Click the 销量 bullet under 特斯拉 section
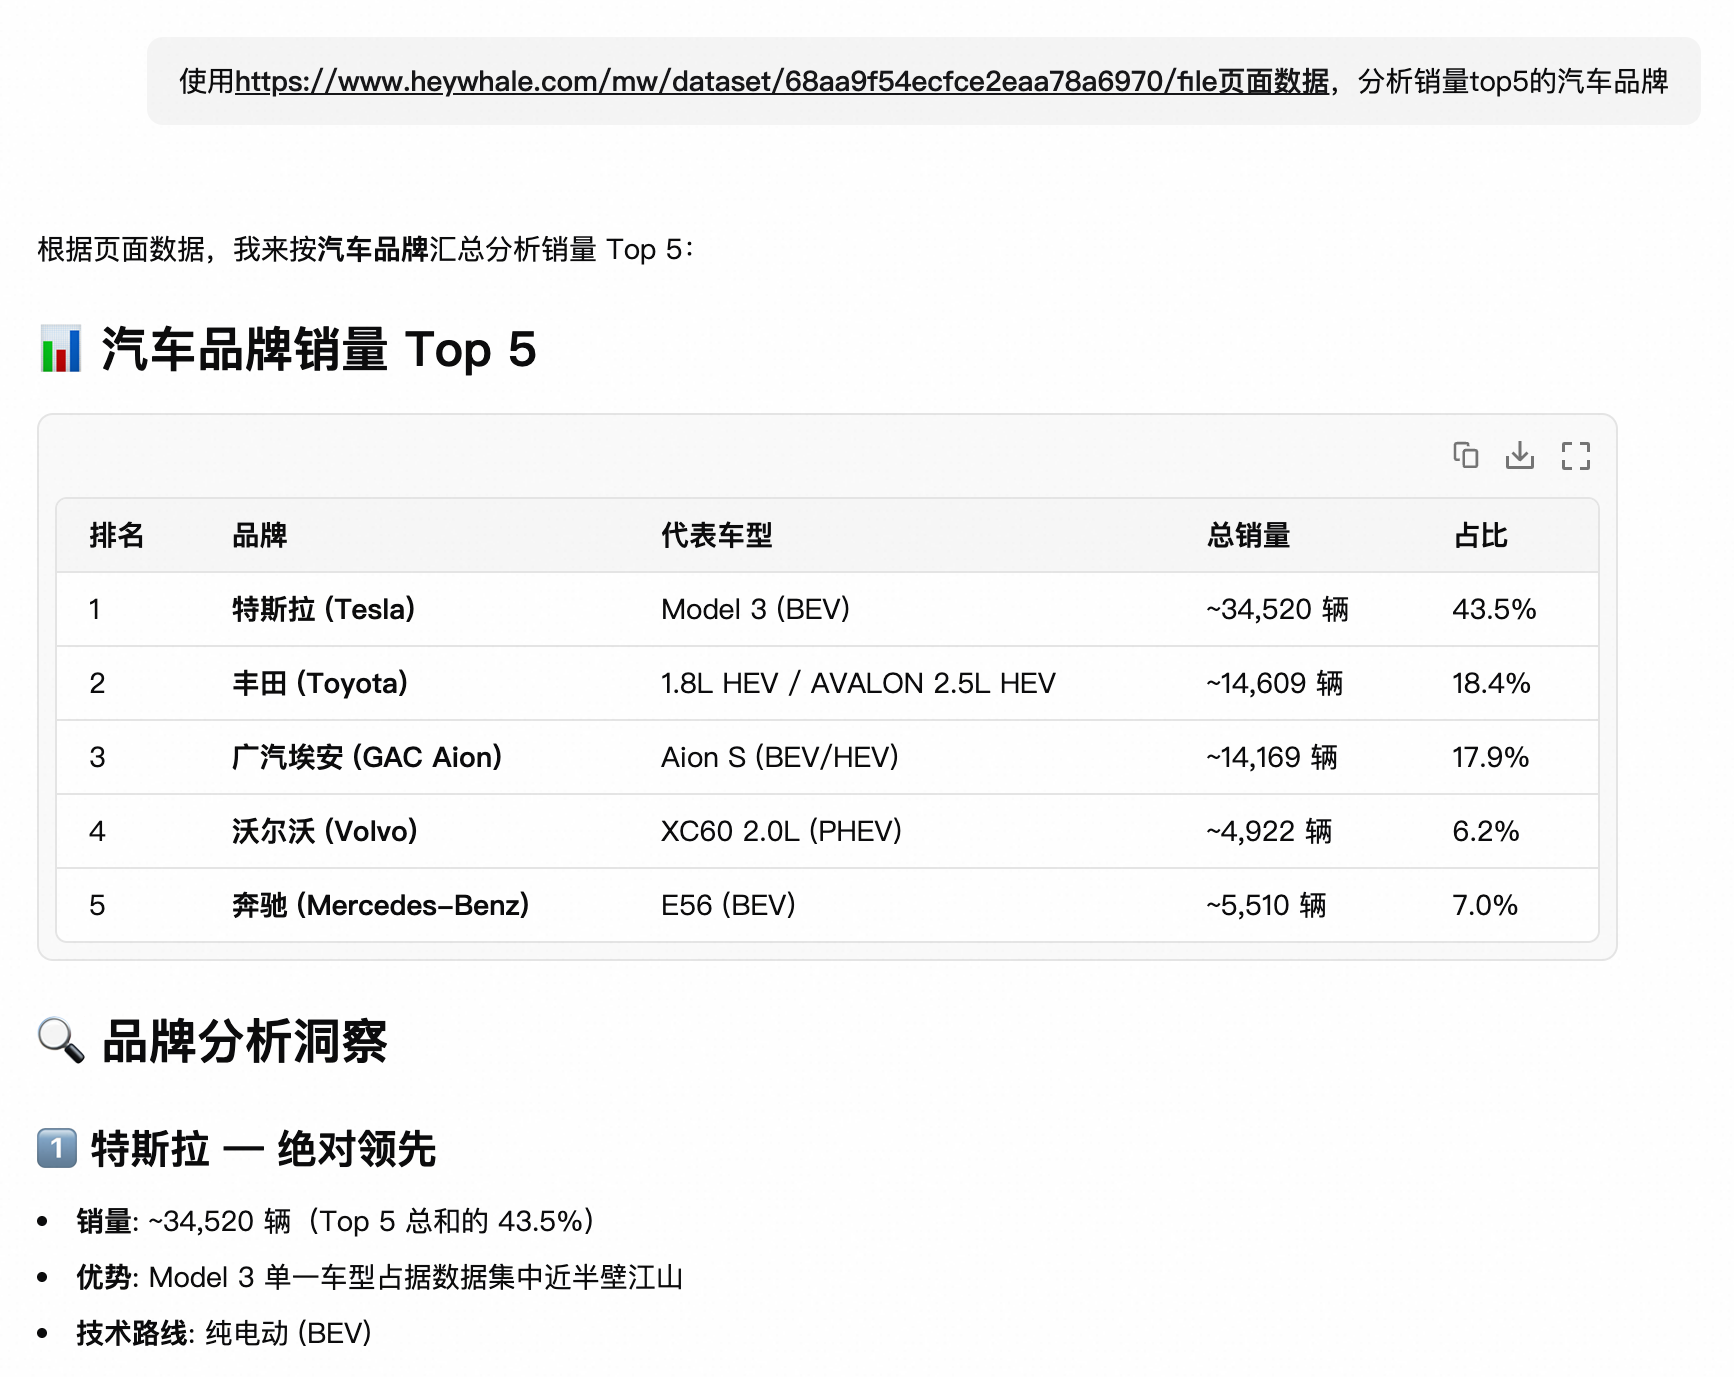This screenshot has height=1377, width=1734. point(336,1221)
